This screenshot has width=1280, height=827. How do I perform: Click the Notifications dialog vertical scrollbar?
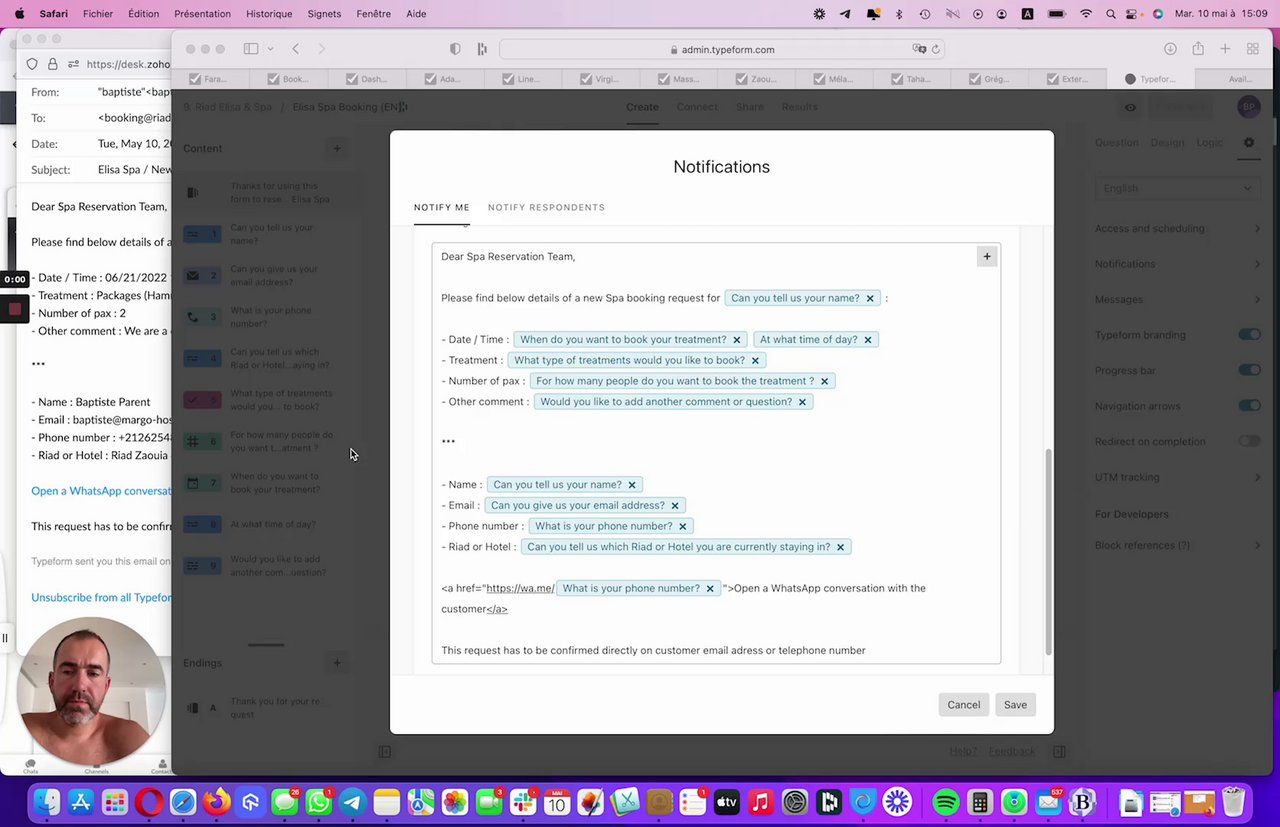1048,552
